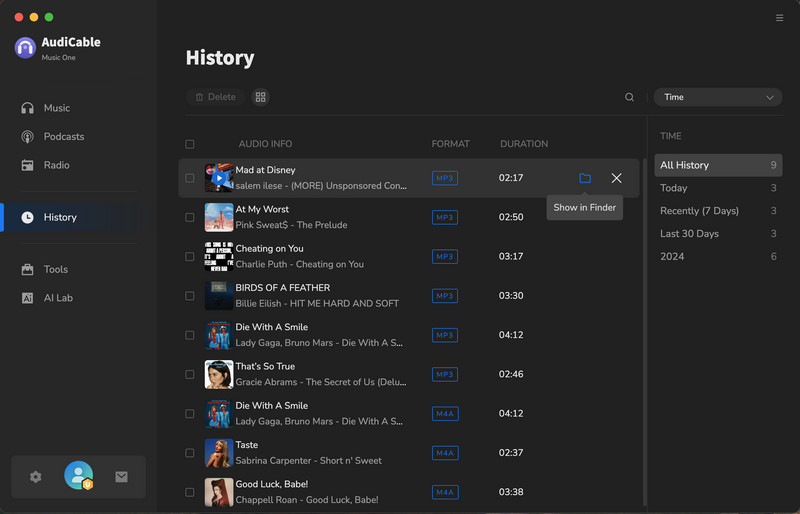Open AI Lab in the sidebar
Screen dimensions: 800x514
point(58,298)
